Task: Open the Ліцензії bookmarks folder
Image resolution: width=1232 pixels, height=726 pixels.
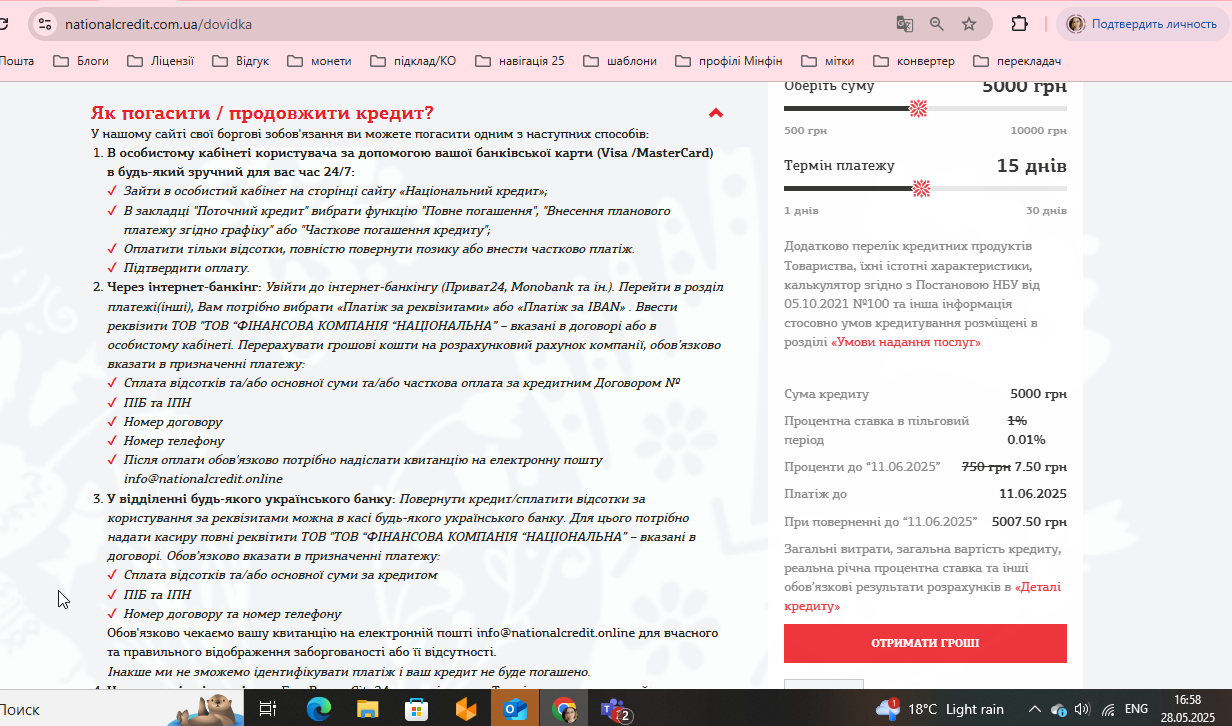Action: (x=161, y=61)
